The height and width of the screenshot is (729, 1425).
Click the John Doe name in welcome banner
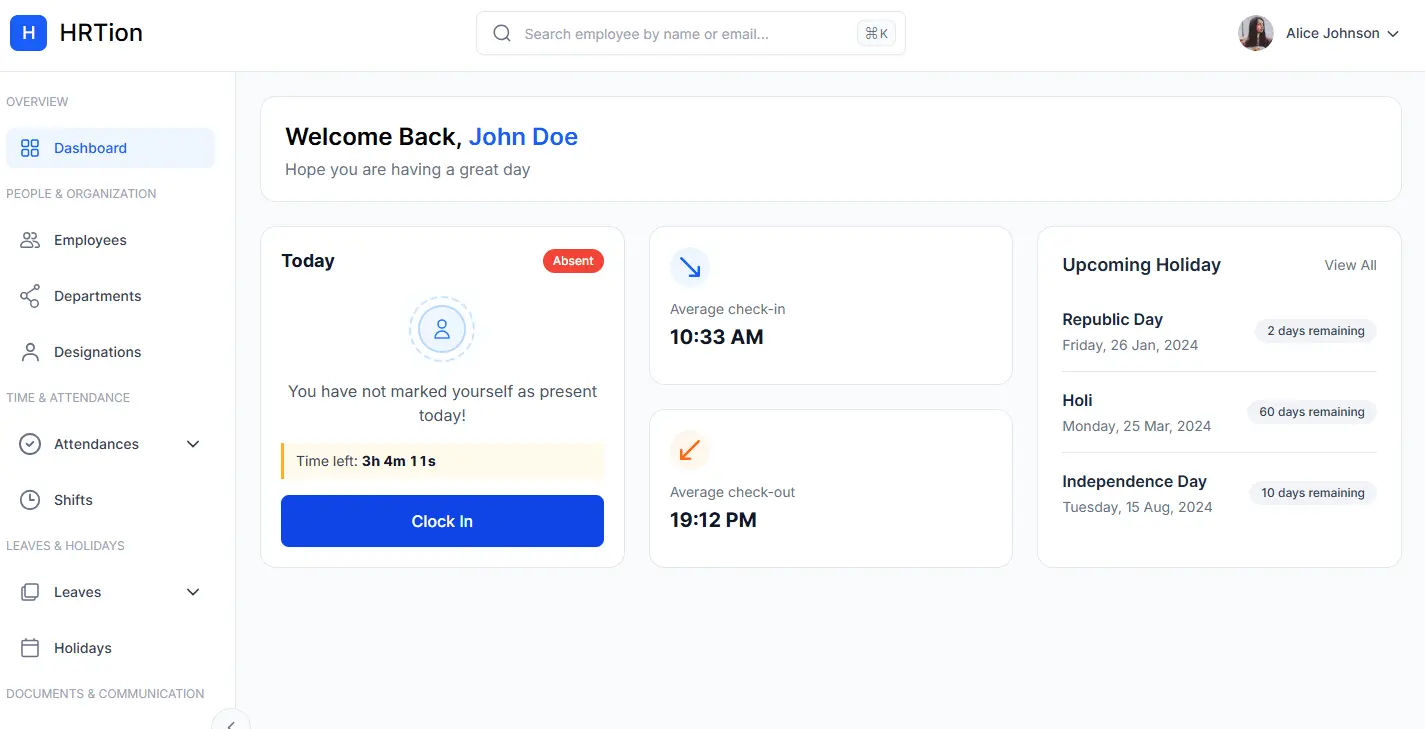(x=523, y=137)
